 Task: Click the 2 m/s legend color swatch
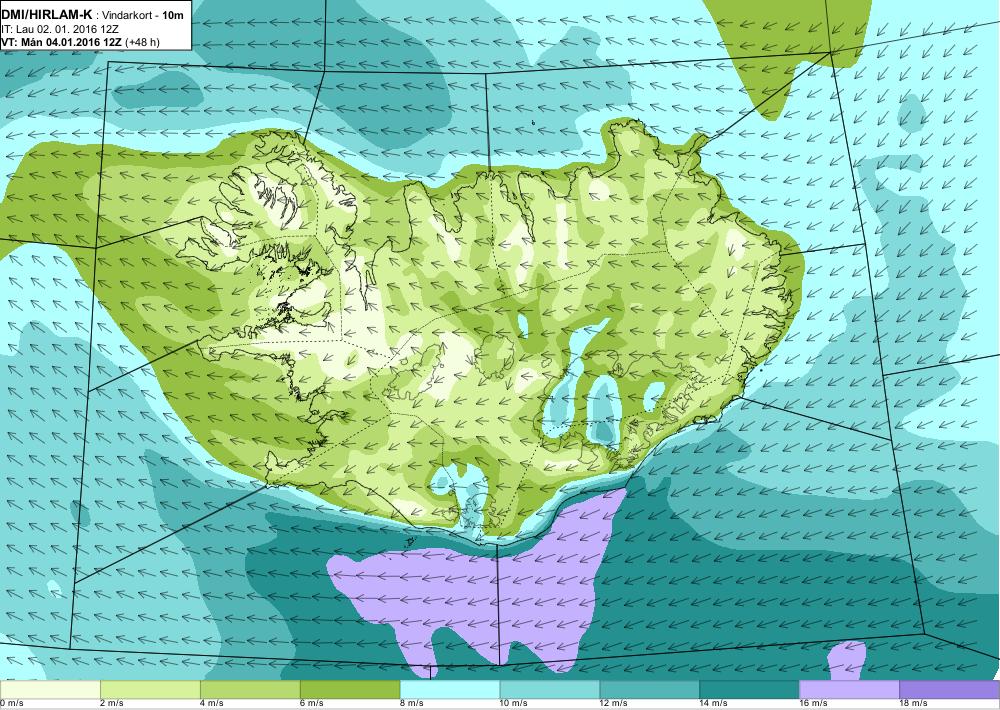(150, 690)
